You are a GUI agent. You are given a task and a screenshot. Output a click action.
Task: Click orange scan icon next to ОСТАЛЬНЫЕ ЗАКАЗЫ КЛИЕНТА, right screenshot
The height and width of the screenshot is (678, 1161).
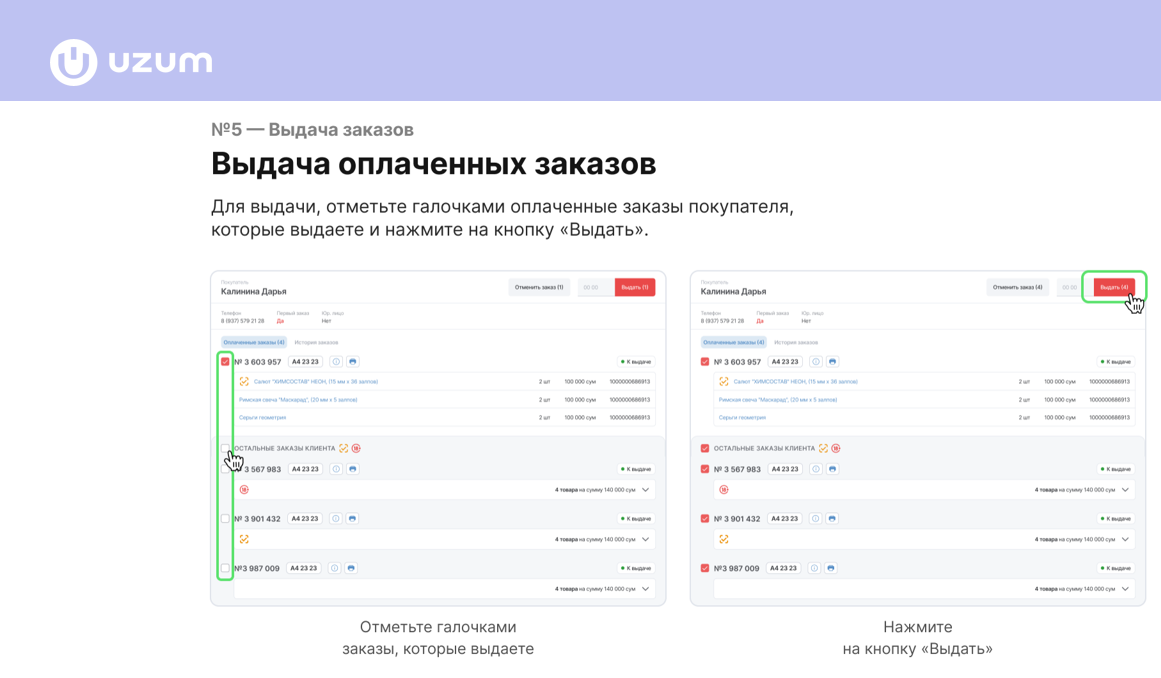coord(823,449)
